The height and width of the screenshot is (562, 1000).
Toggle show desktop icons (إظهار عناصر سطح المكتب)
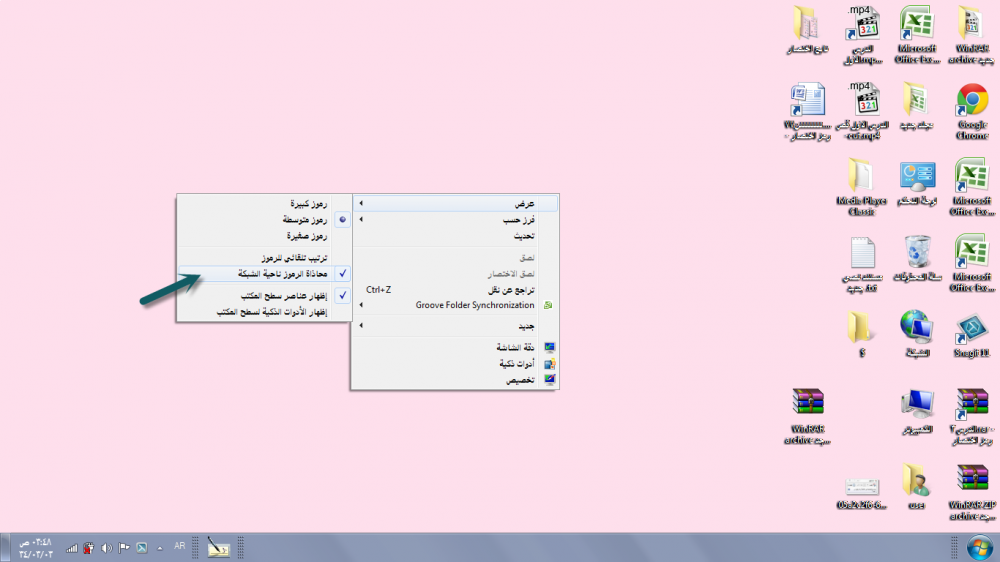(264, 297)
